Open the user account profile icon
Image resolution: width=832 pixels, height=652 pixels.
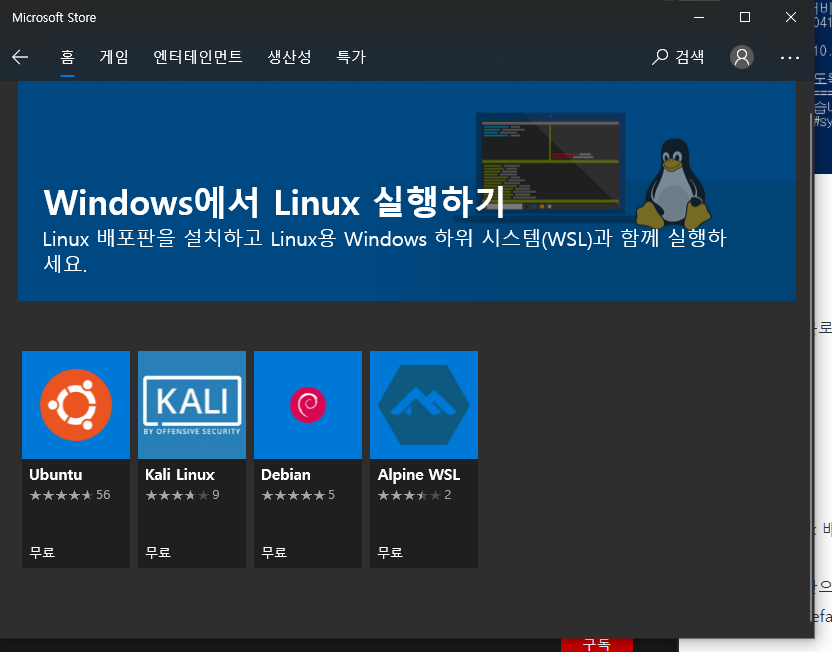[x=742, y=57]
